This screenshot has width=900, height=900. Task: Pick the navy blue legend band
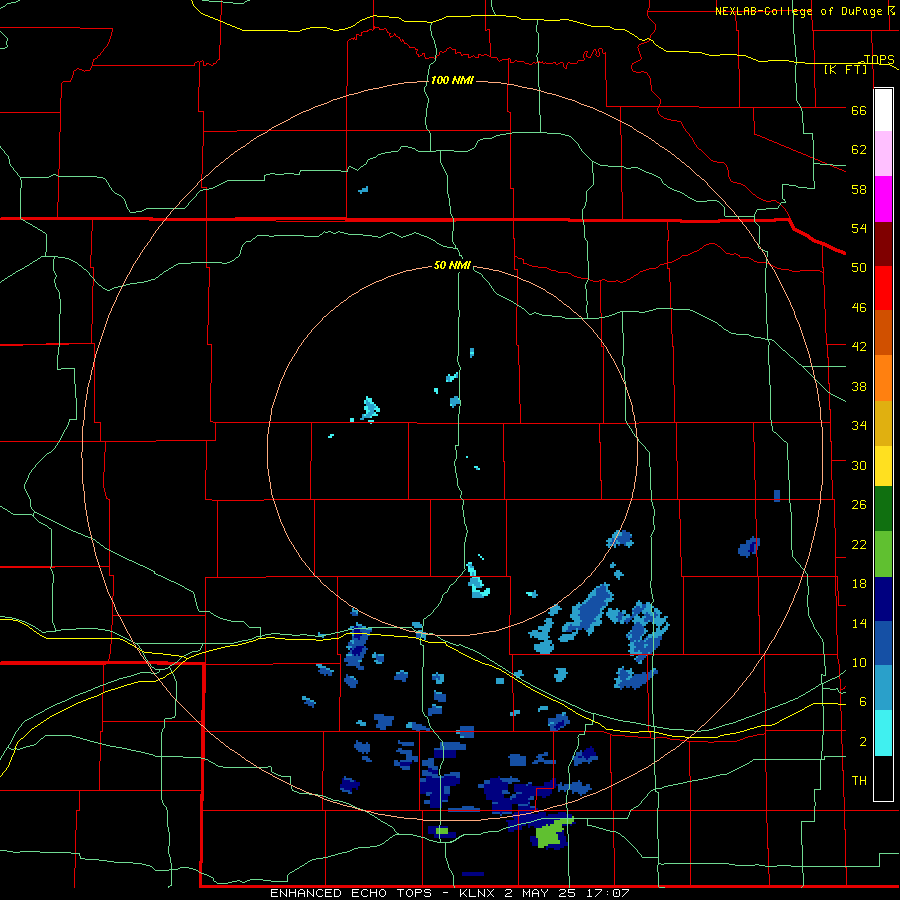pyautogui.click(x=883, y=599)
